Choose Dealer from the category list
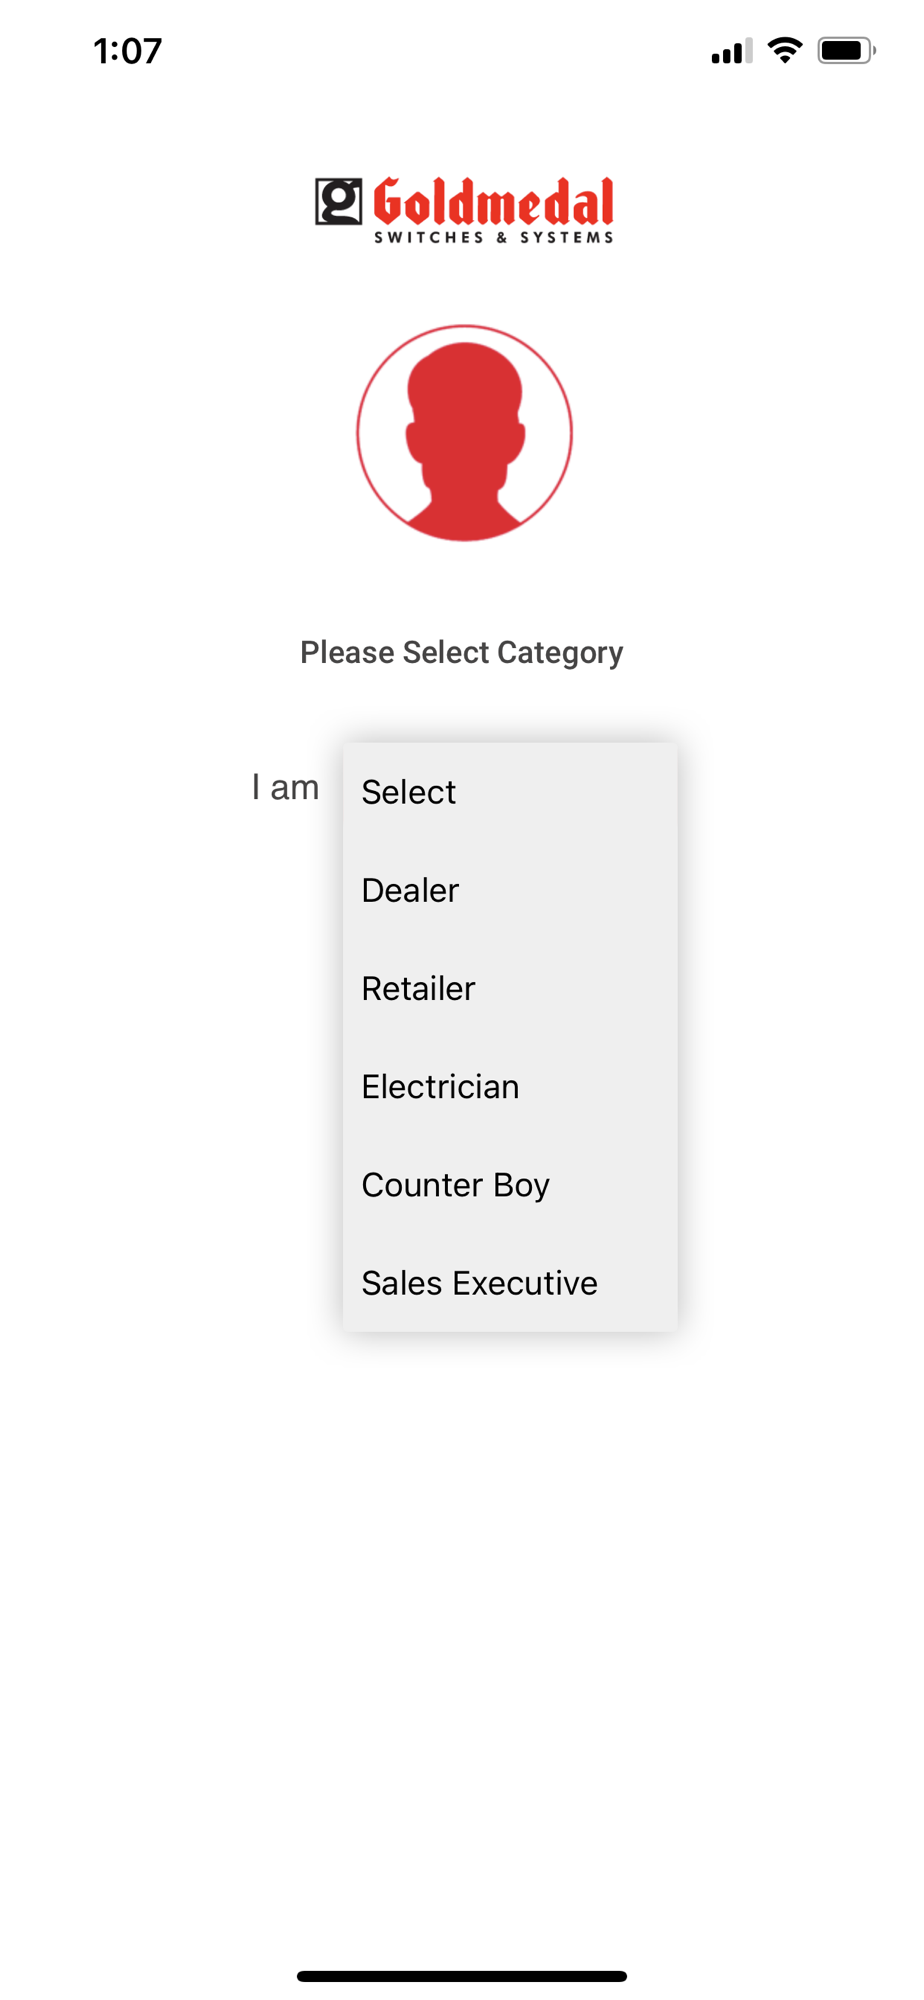The image size is (924, 2000). [510, 890]
